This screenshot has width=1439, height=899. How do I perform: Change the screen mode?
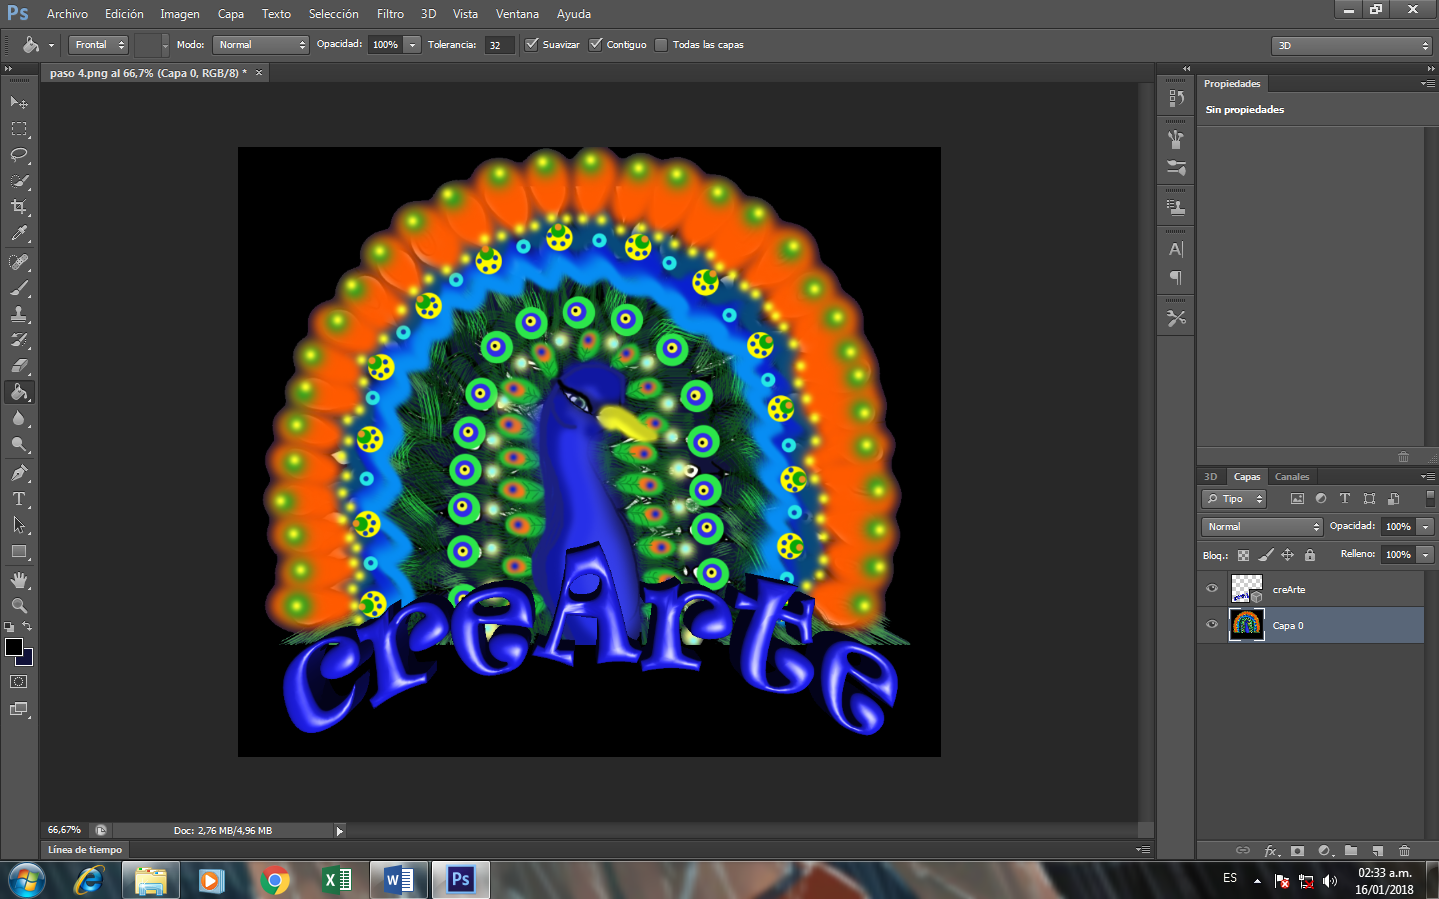tap(19, 709)
